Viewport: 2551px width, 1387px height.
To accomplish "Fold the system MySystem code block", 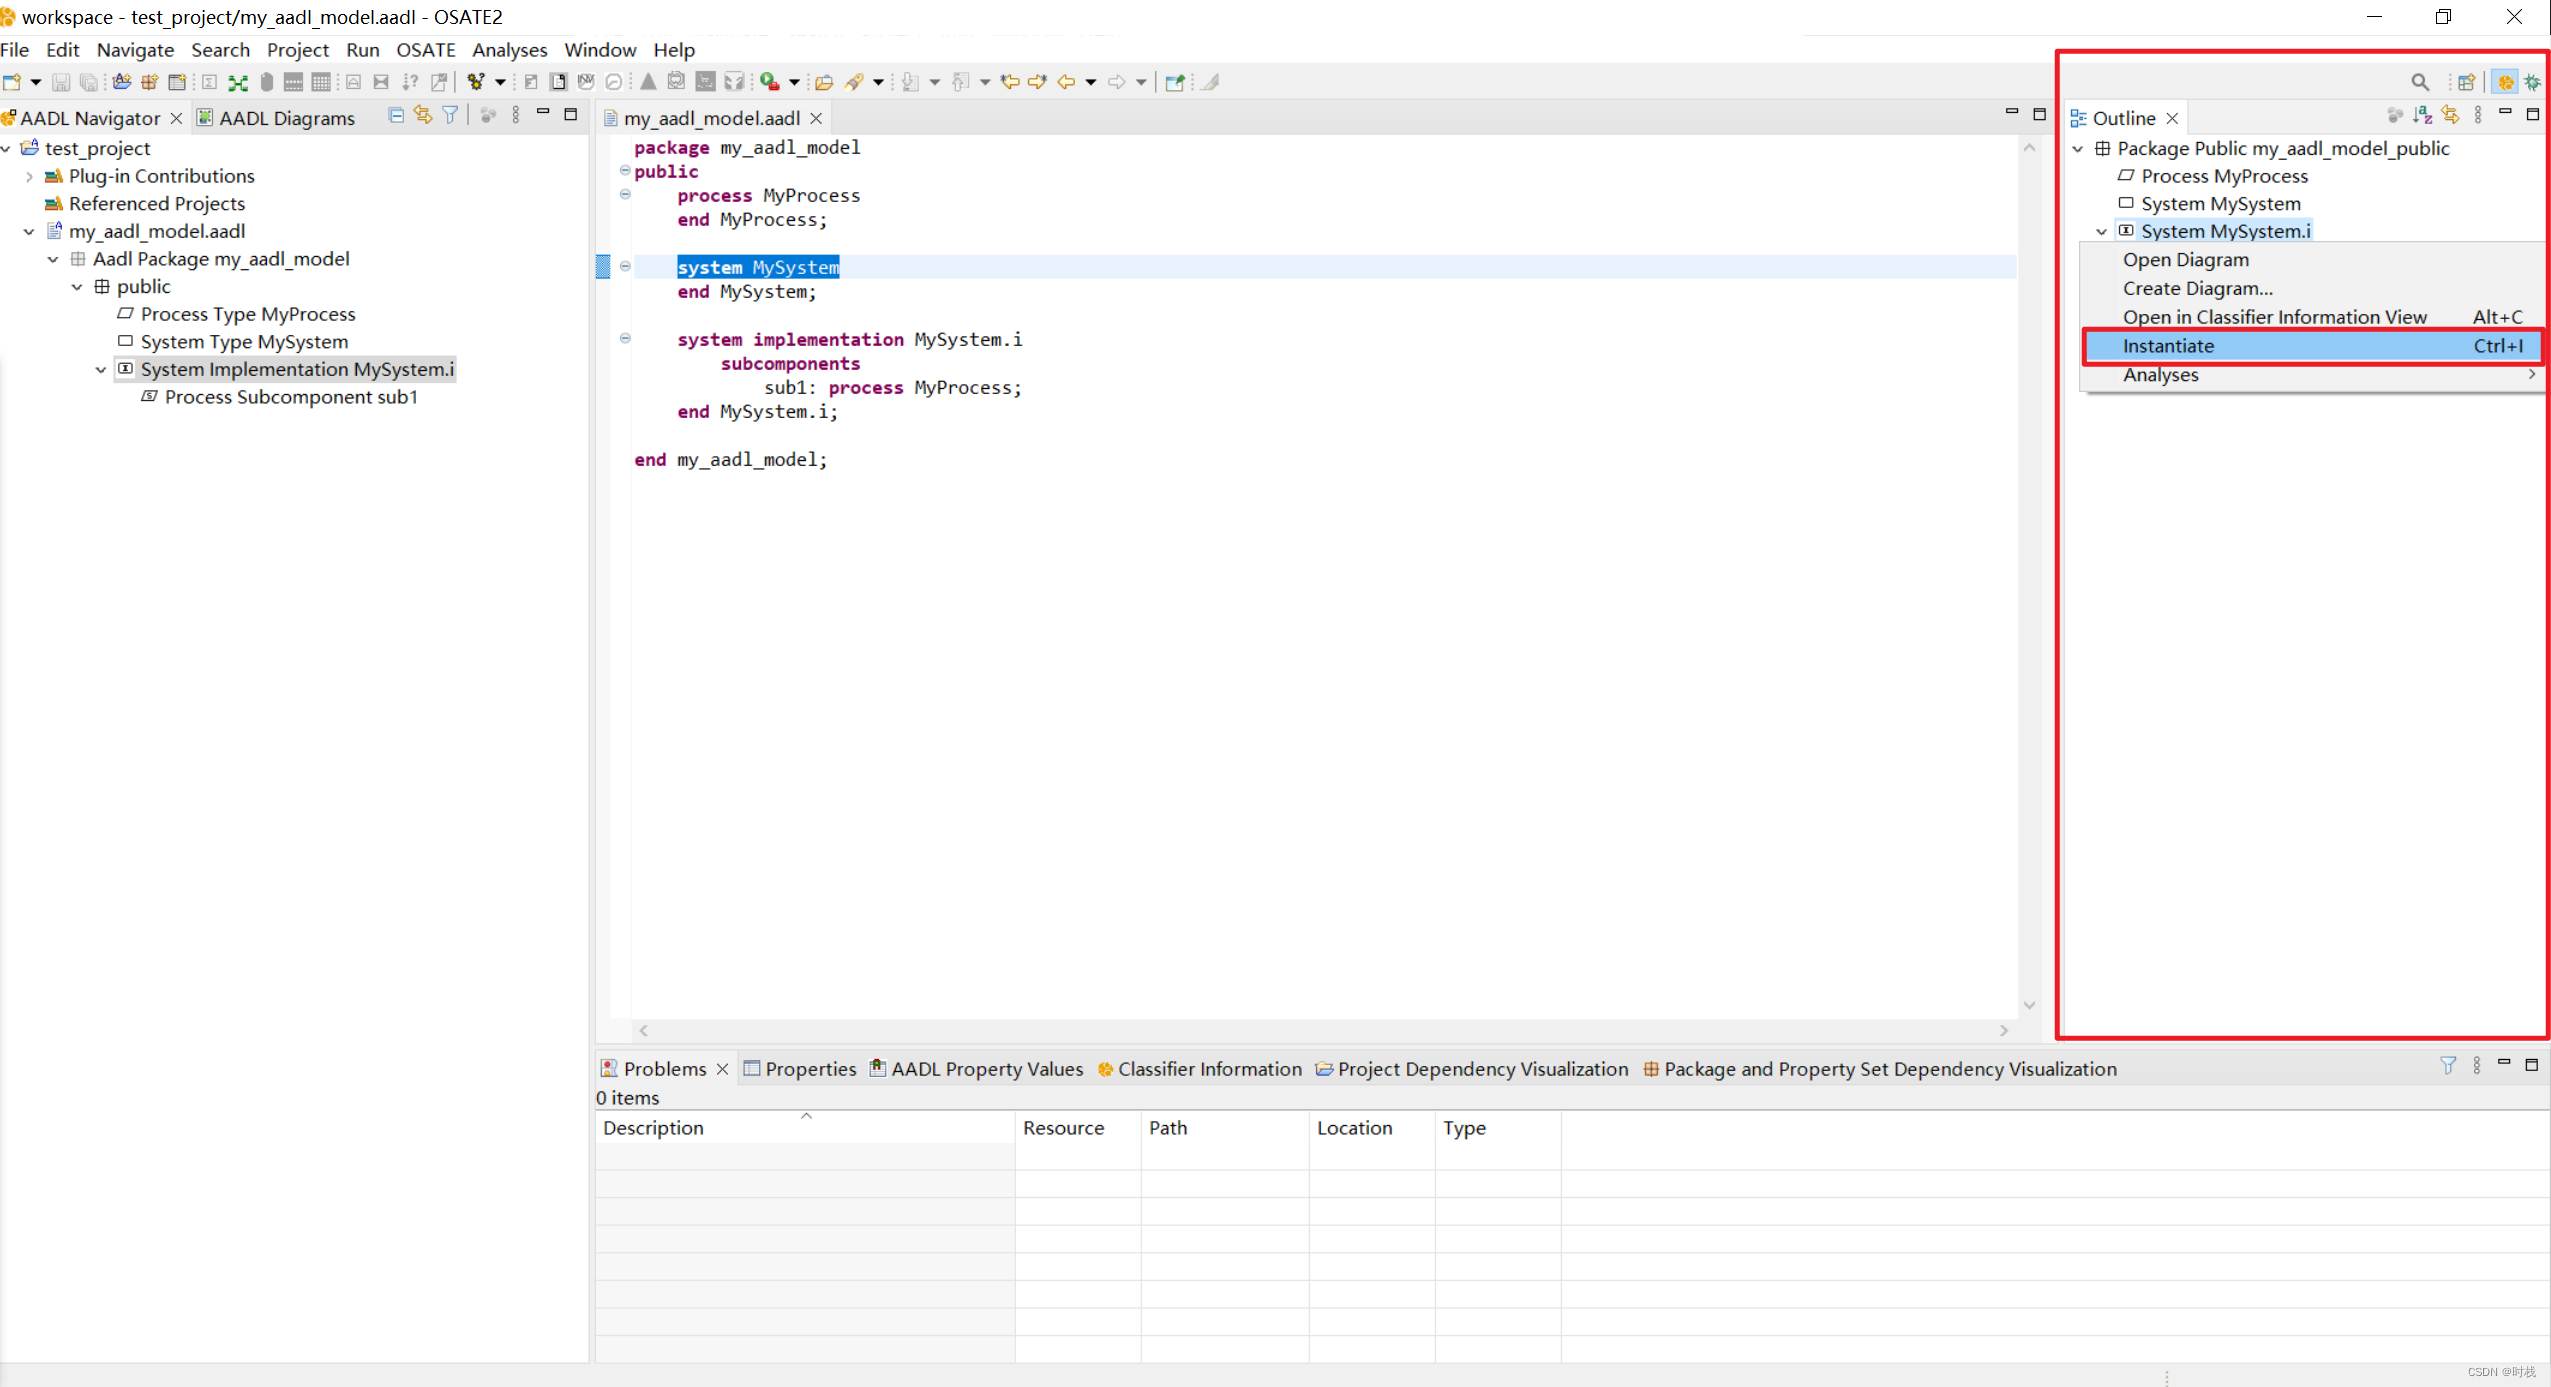I will pos(625,266).
